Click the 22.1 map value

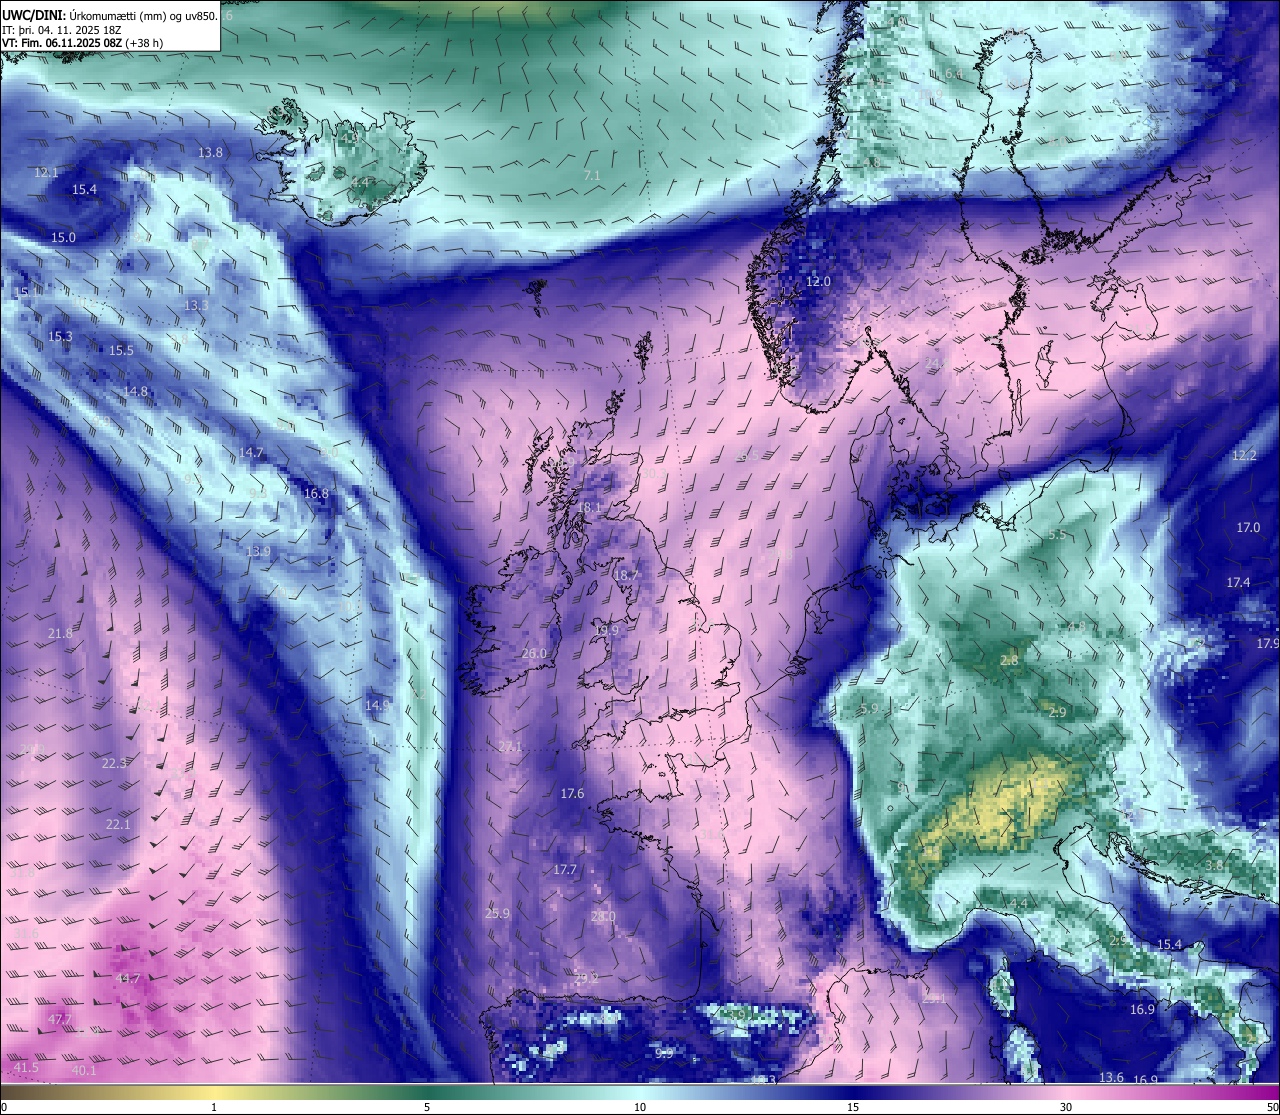pos(118,824)
